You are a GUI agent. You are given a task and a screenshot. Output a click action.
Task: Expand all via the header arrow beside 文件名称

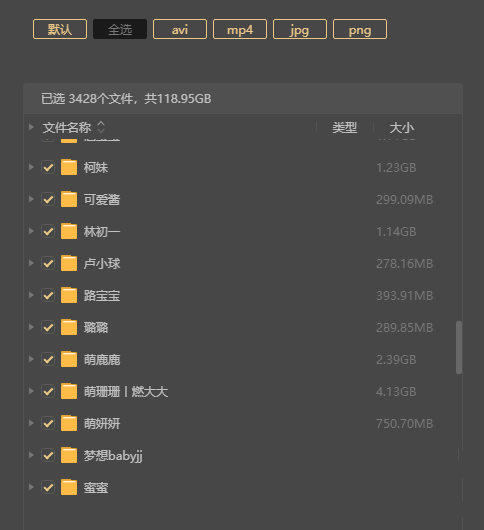pyautogui.click(x=31, y=127)
